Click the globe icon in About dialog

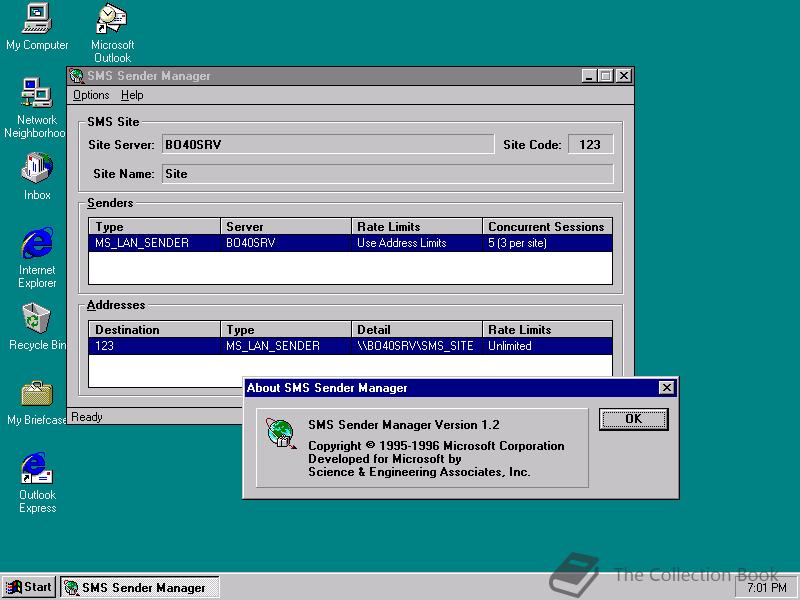pyautogui.click(x=280, y=433)
